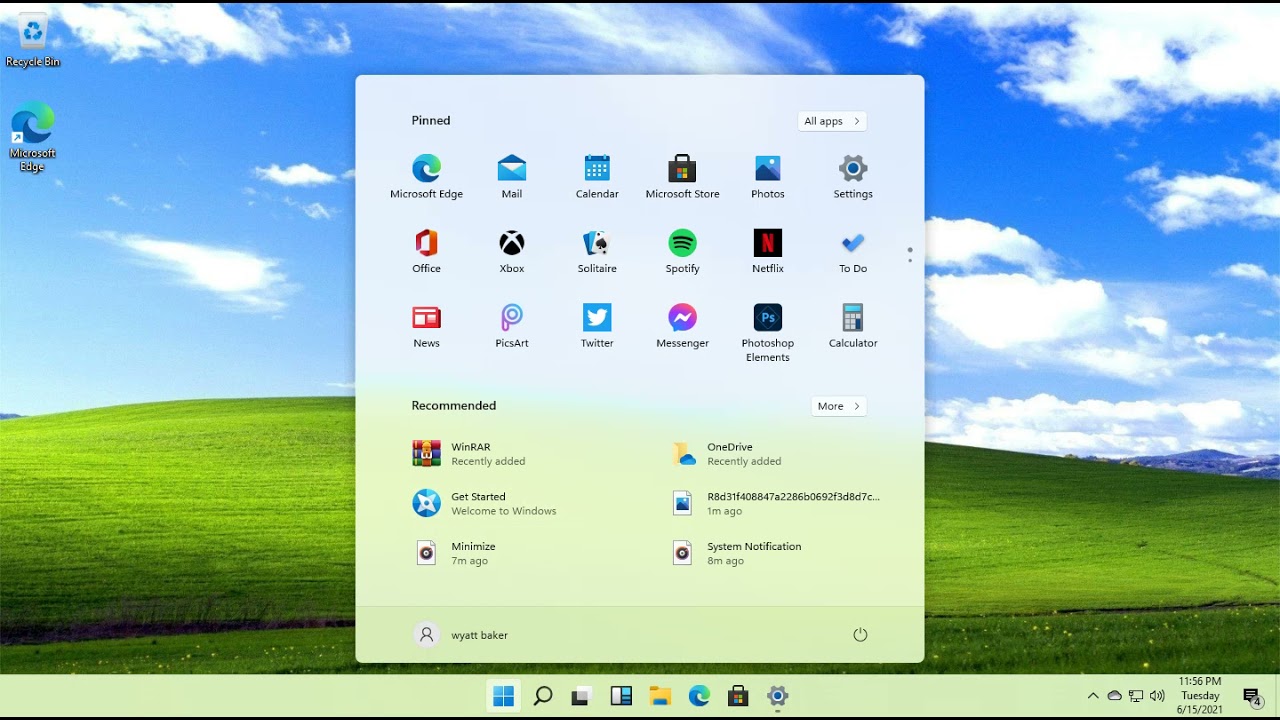1280x720 pixels.
Task: Start the Solitaire game
Action: [x=597, y=251]
